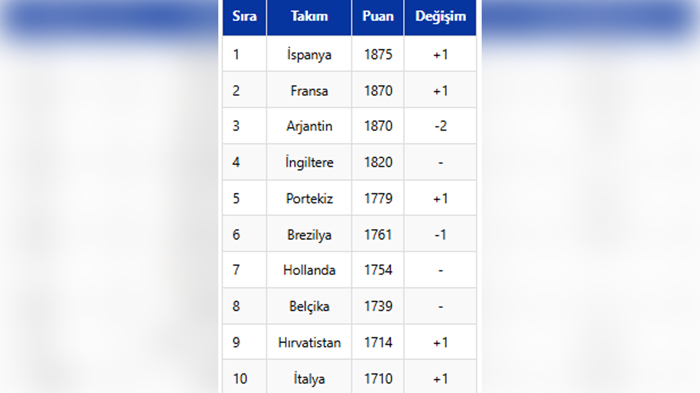Click Brezilya's -1 change value
The width and height of the screenshot is (700, 393).
(440, 234)
